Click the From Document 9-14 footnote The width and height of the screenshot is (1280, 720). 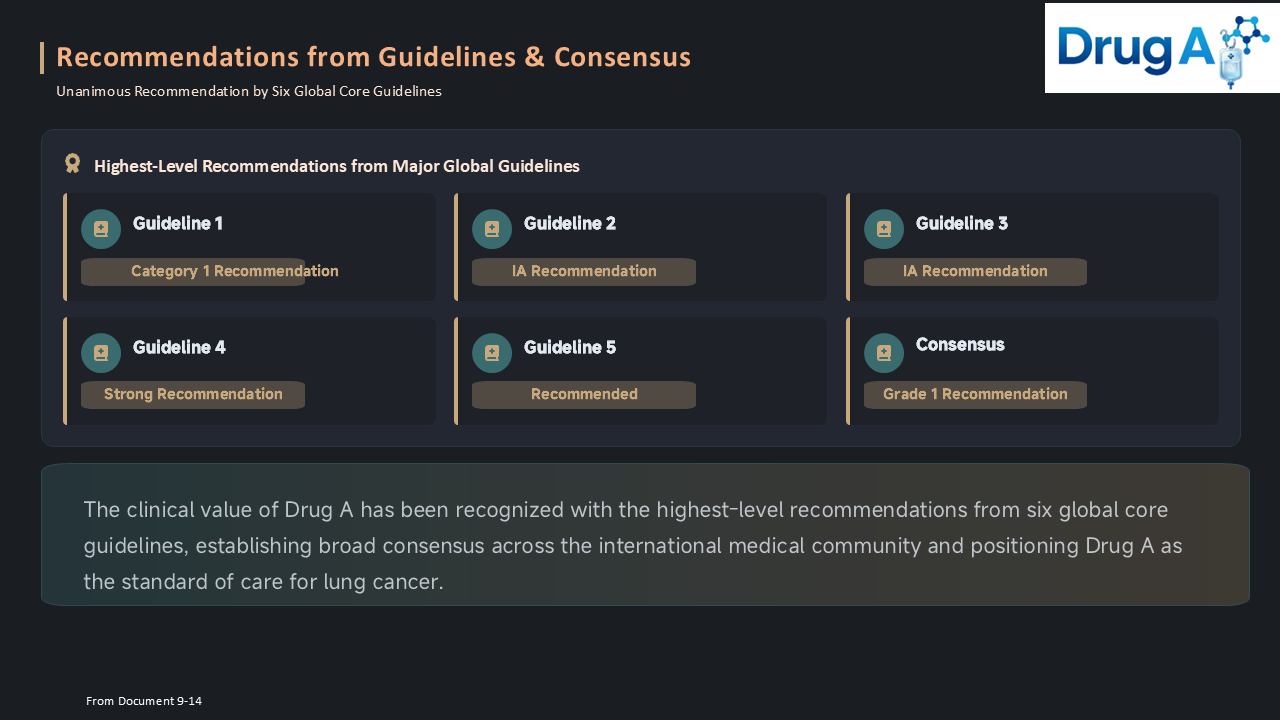click(144, 701)
